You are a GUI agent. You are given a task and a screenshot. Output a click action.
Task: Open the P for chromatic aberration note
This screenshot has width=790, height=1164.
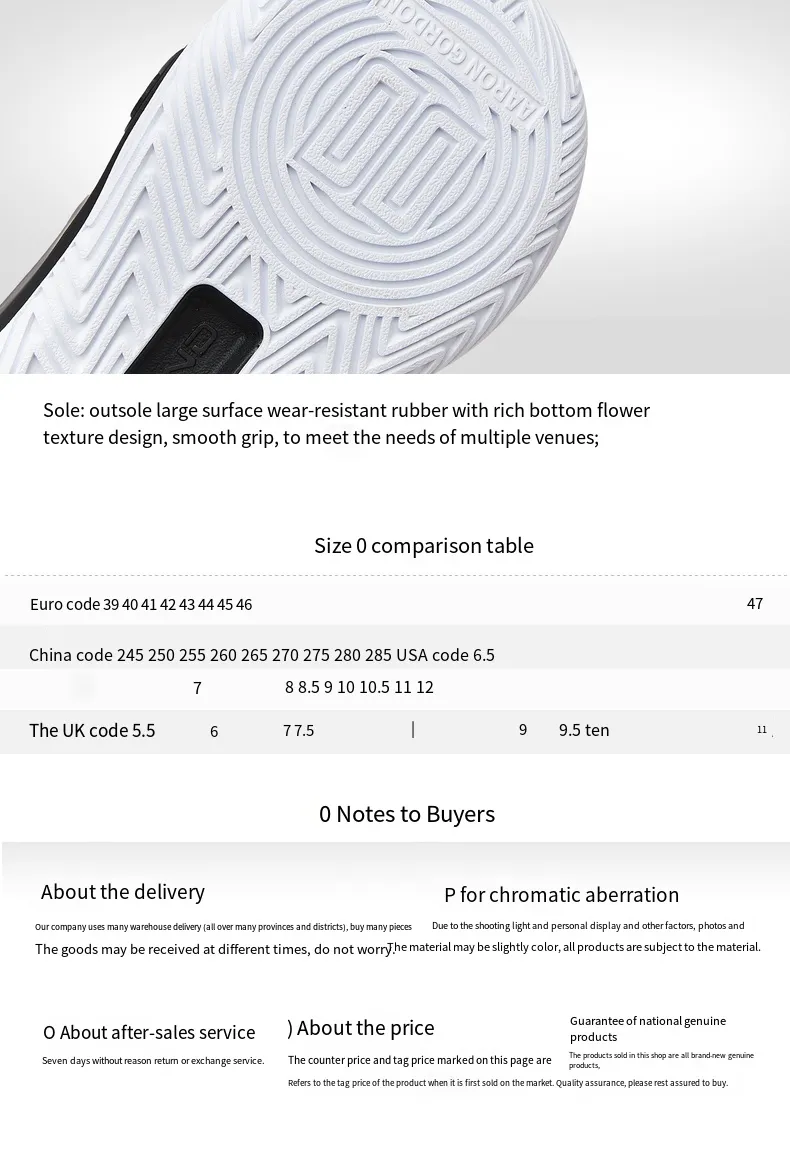click(561, 895)
